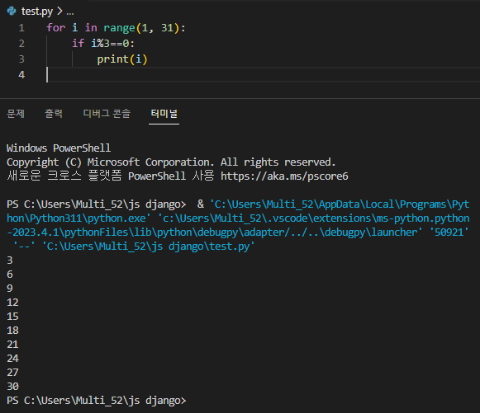Click empty editor line 4
The width and height of the screenshot is (480, 413).
tap(263, 75)
